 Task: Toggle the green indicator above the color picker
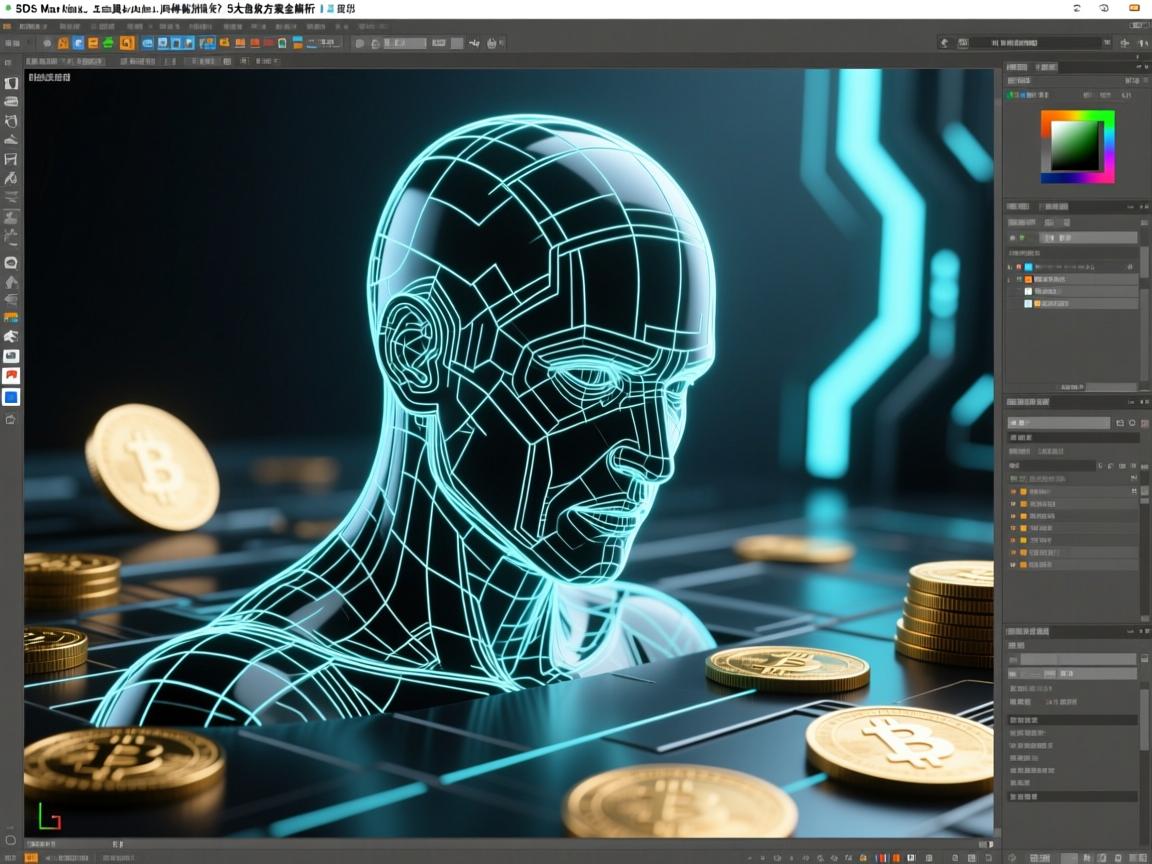tap(1010, 95)
